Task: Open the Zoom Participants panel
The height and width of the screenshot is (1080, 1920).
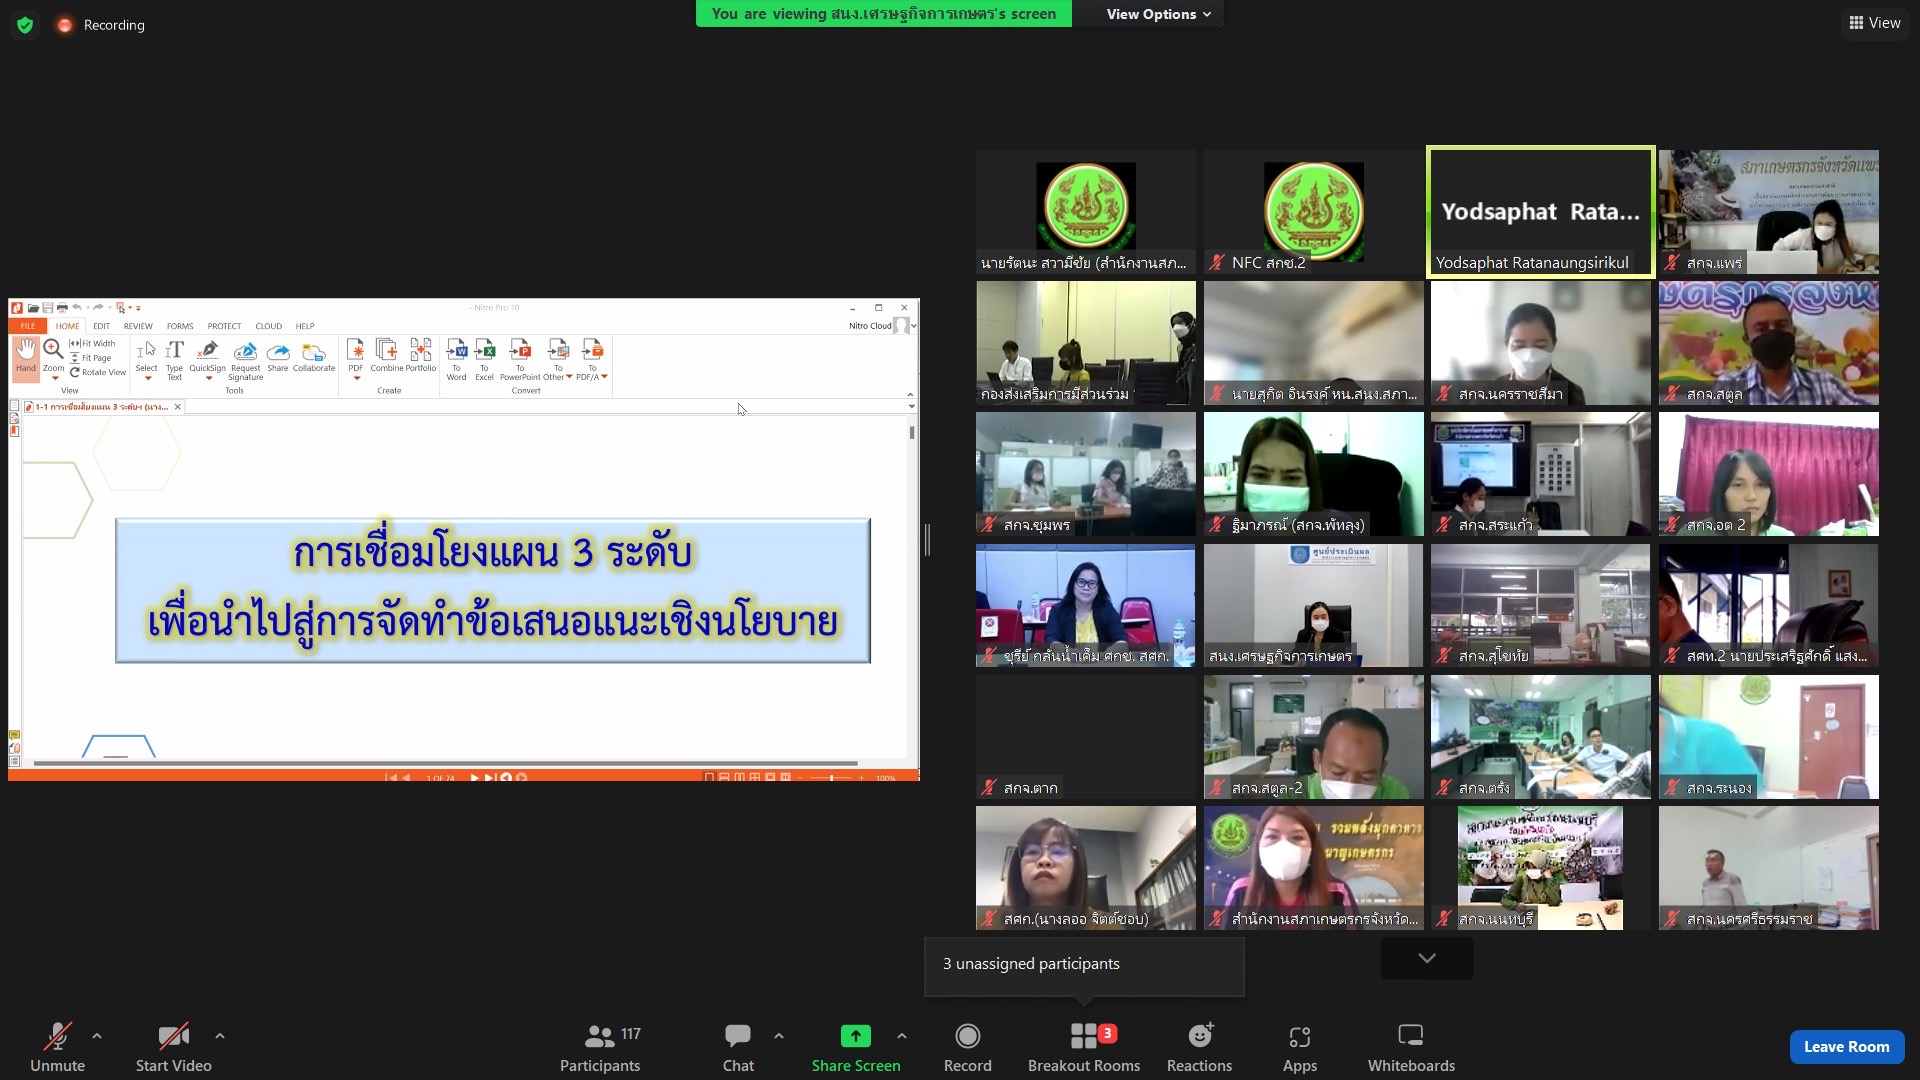Action: 600,1047
